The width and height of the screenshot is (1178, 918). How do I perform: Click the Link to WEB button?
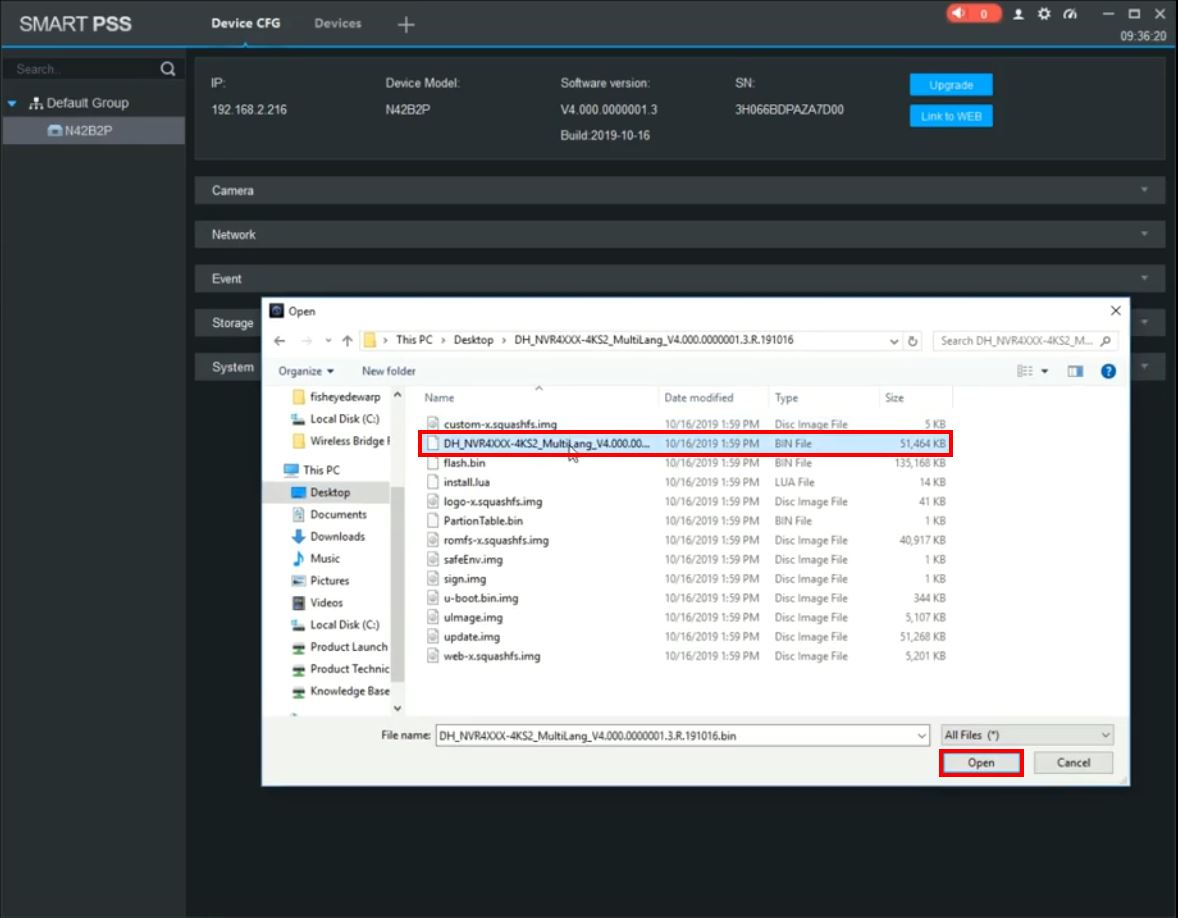coord(950,116)
